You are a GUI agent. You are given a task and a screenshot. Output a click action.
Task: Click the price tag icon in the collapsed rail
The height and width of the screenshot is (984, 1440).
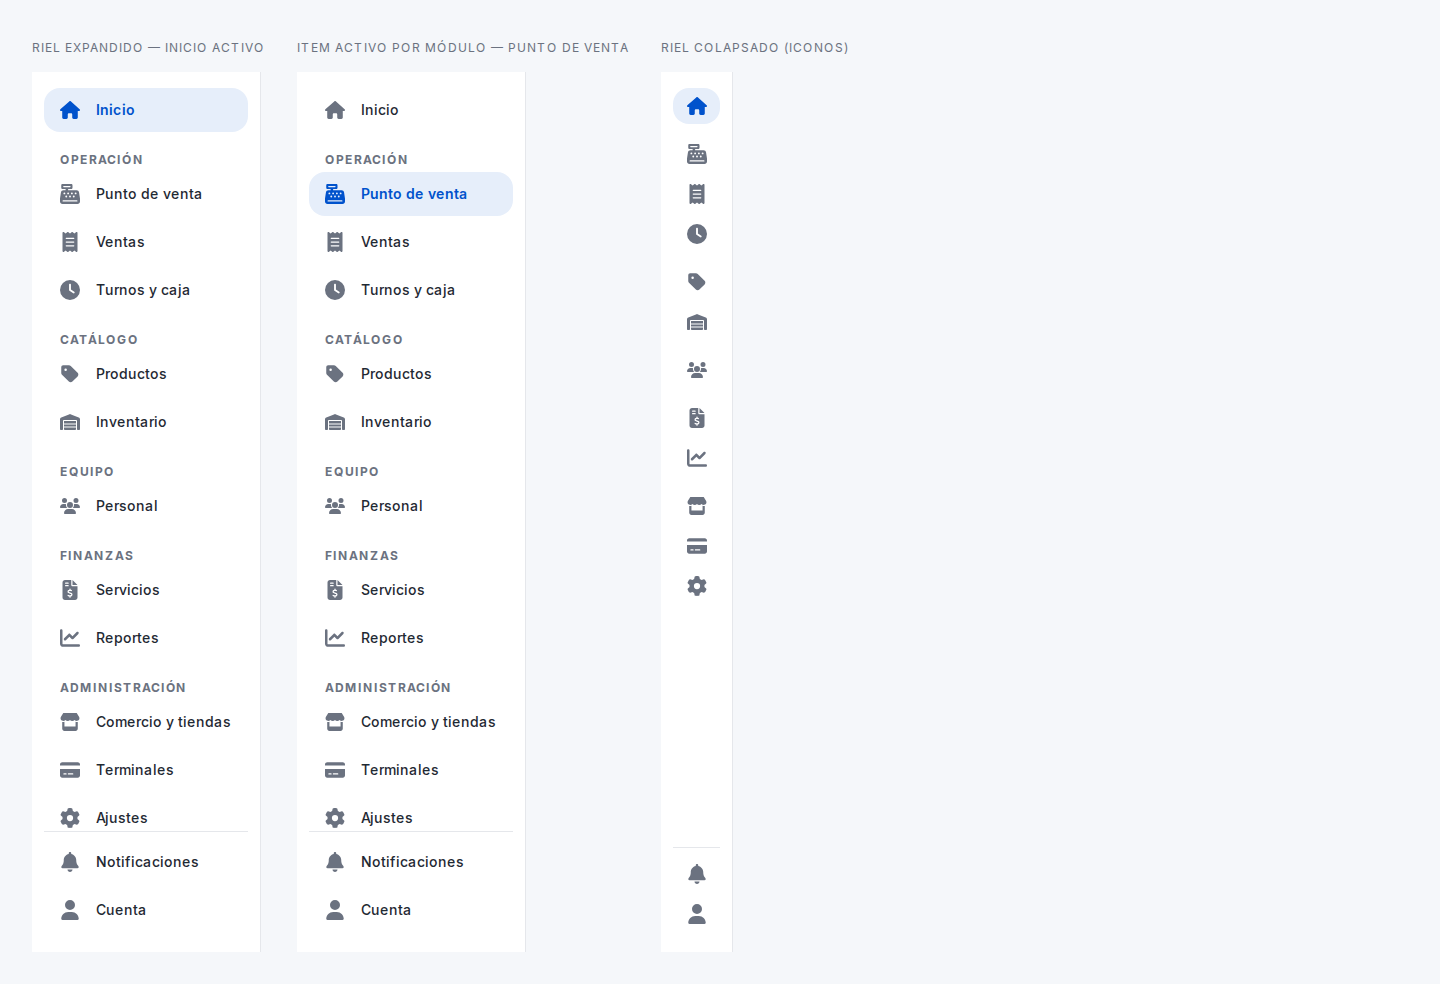click(697, 282)
